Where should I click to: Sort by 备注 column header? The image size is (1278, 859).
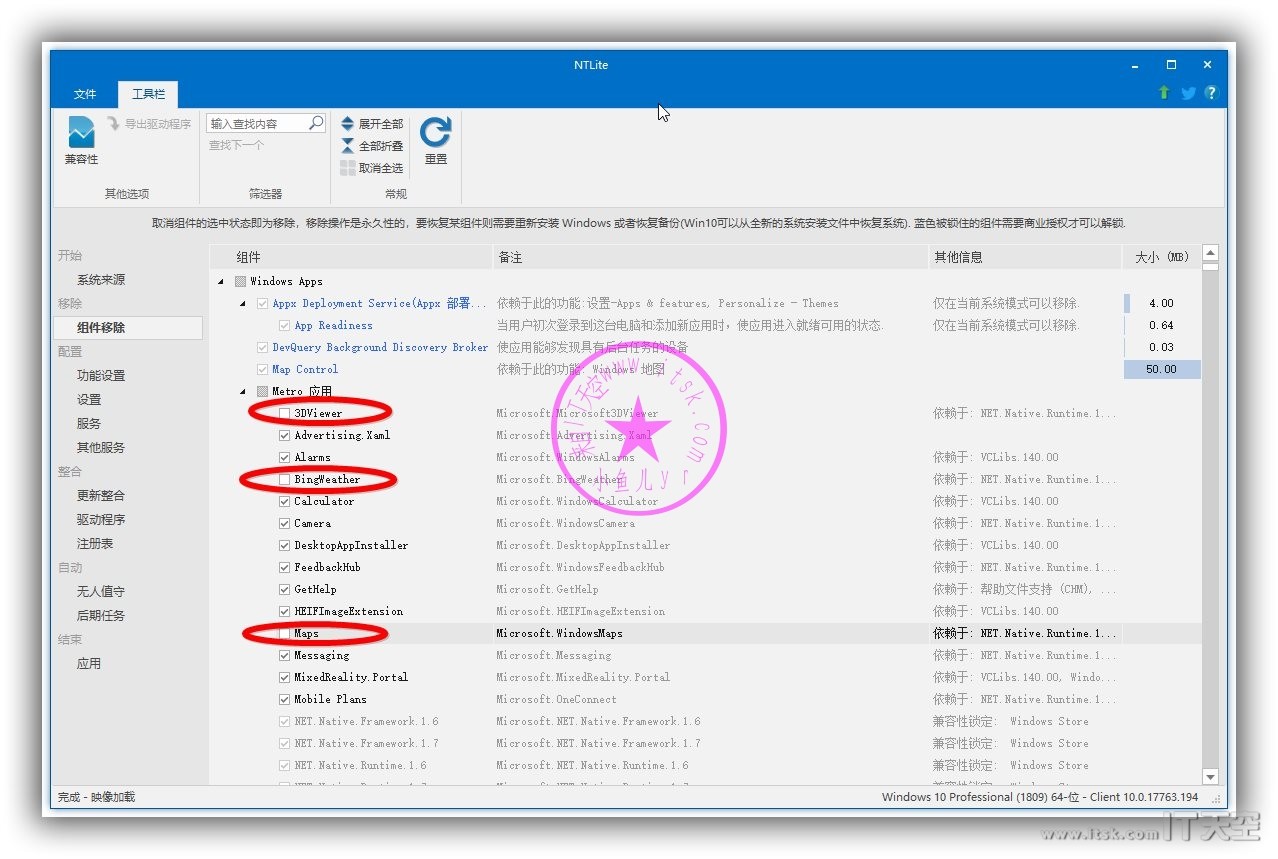coord(710,257)
